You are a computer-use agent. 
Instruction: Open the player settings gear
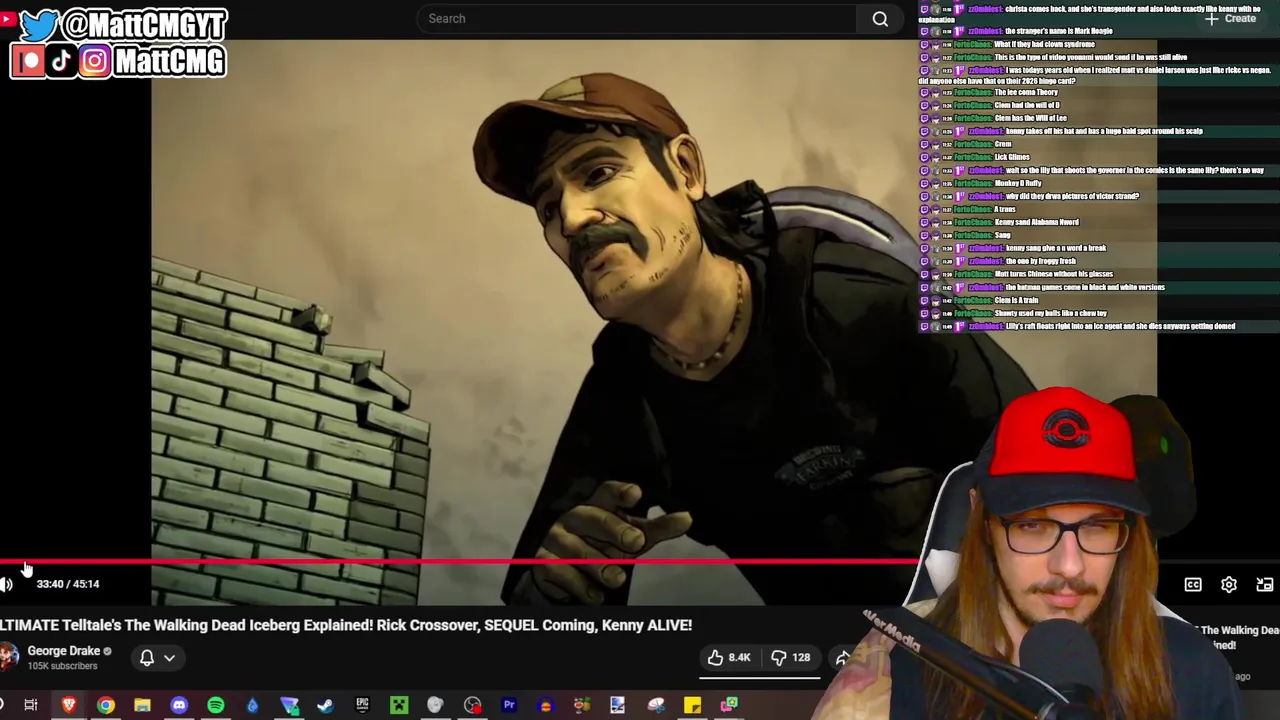pyautogui.click(x=1229, y=585)
